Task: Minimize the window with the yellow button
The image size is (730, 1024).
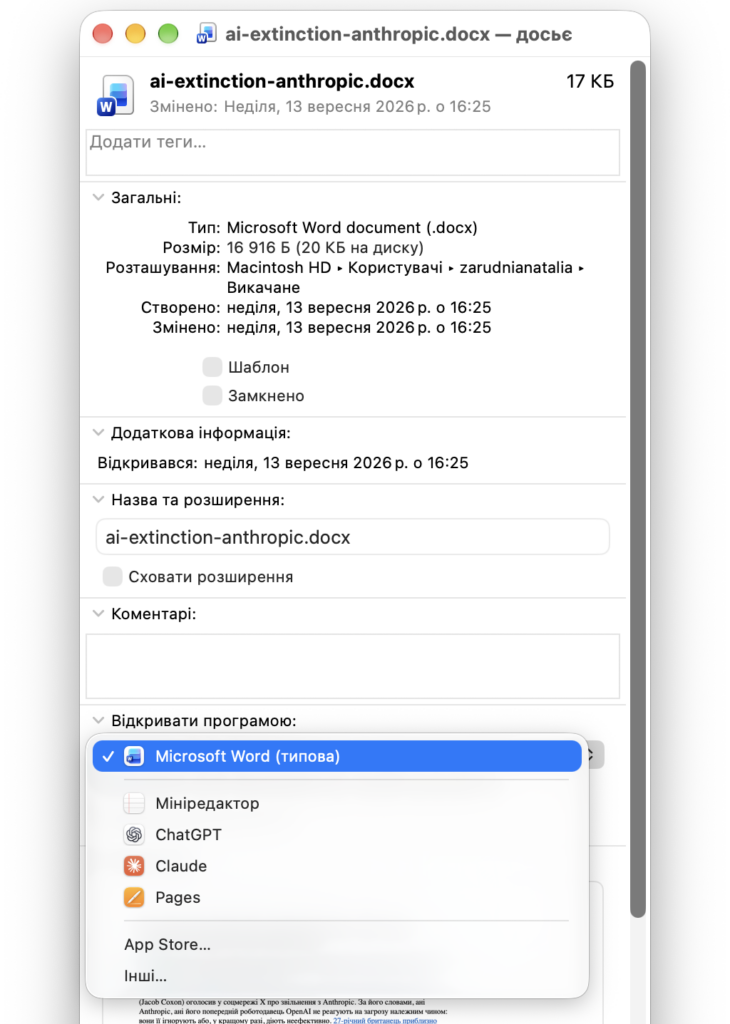Action: pos(135,33)
